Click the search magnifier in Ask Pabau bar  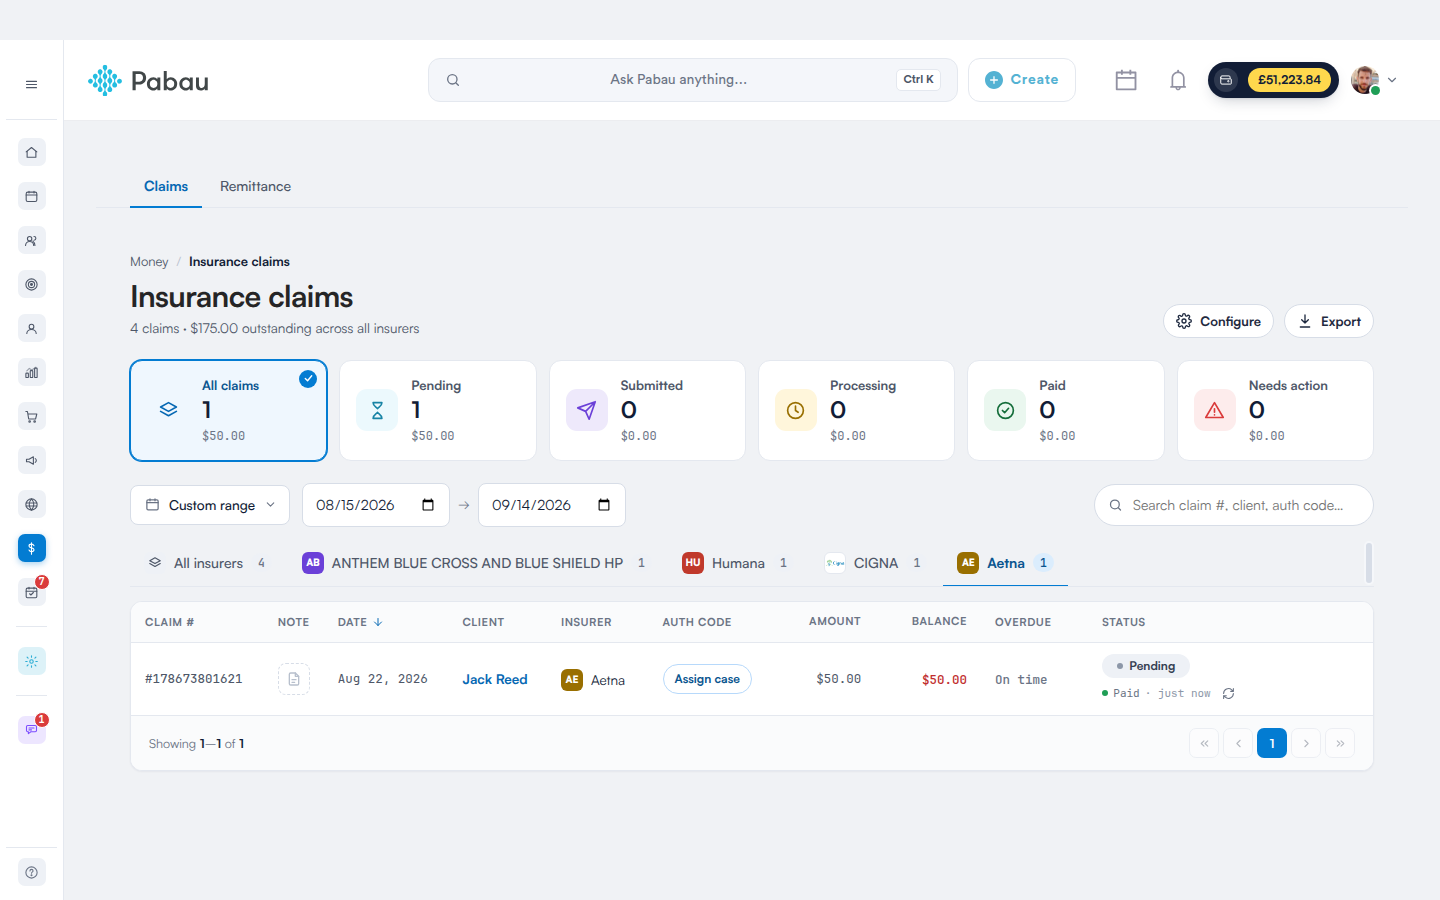[x=453, y=80]
